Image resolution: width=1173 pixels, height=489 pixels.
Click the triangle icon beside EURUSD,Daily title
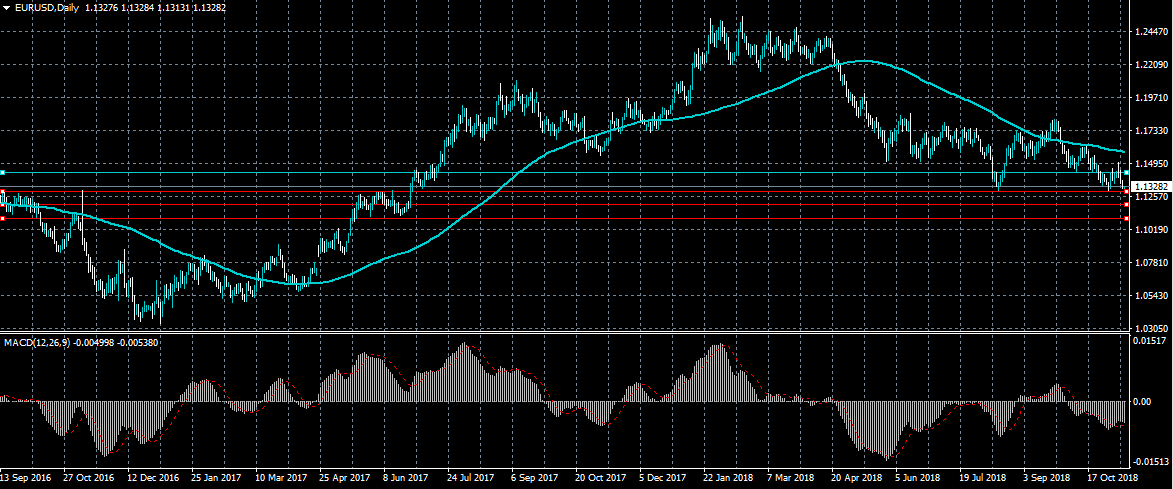(6, 7)
